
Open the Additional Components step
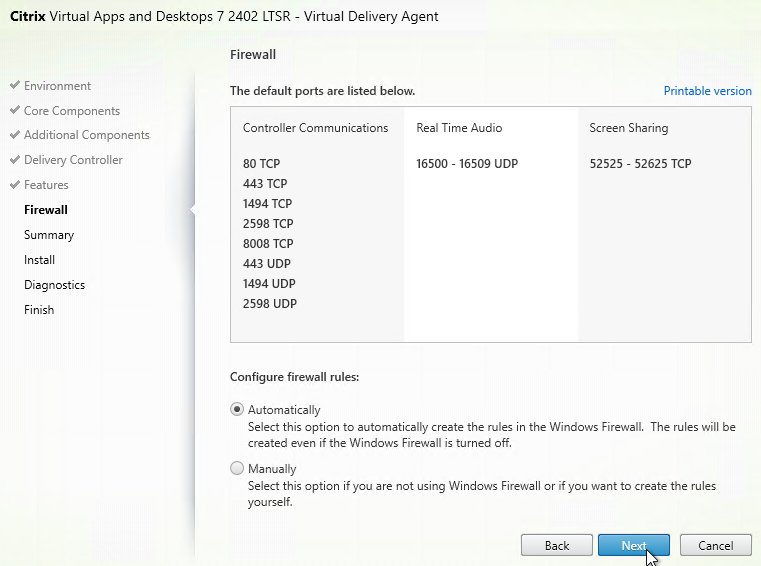[87, 135]
